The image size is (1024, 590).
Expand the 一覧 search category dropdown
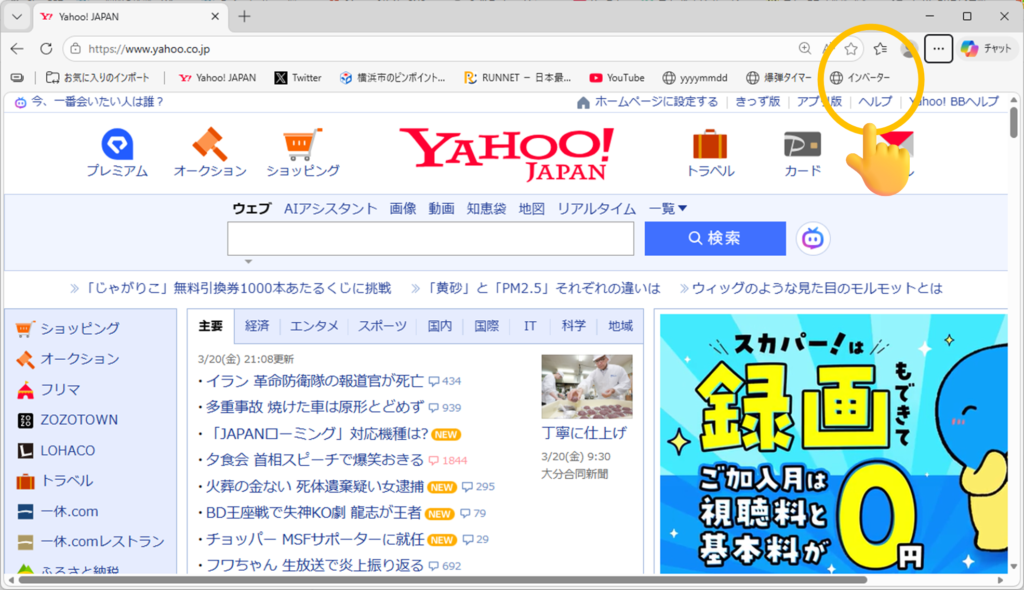coord(668,208)
